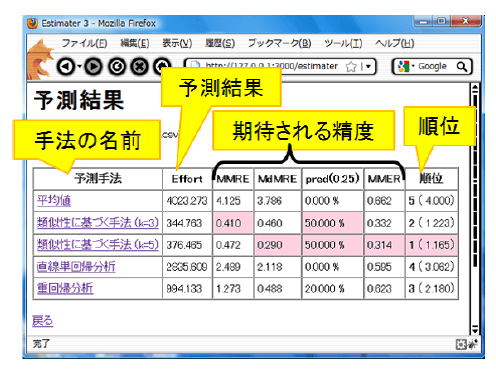Screen dimensions: 496x374
Task: Open the ファイル(F) menu
Action: point(84,43)
